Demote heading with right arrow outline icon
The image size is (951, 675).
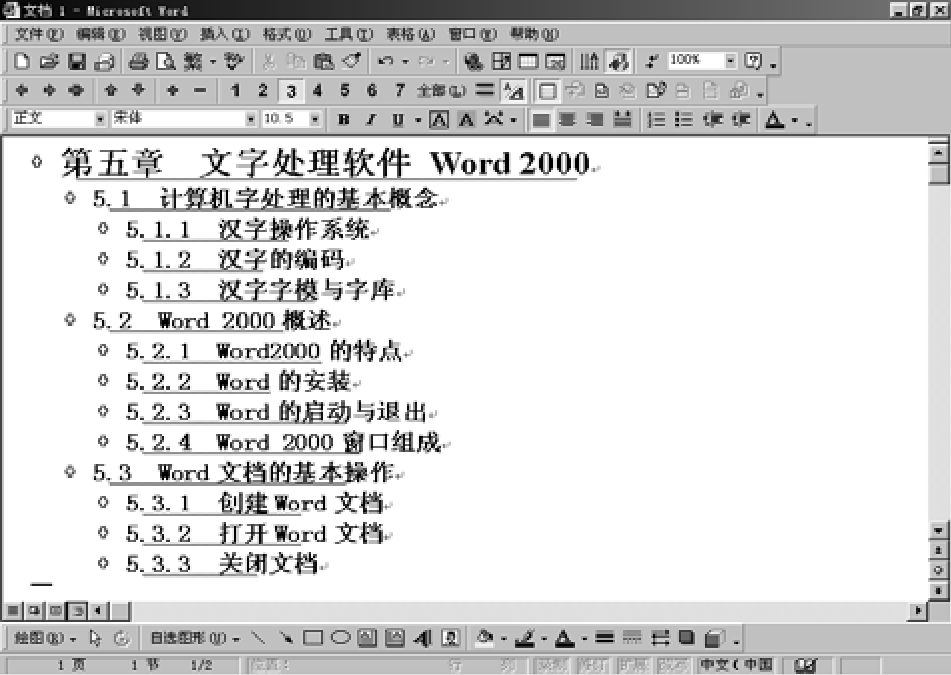[49, 90]
